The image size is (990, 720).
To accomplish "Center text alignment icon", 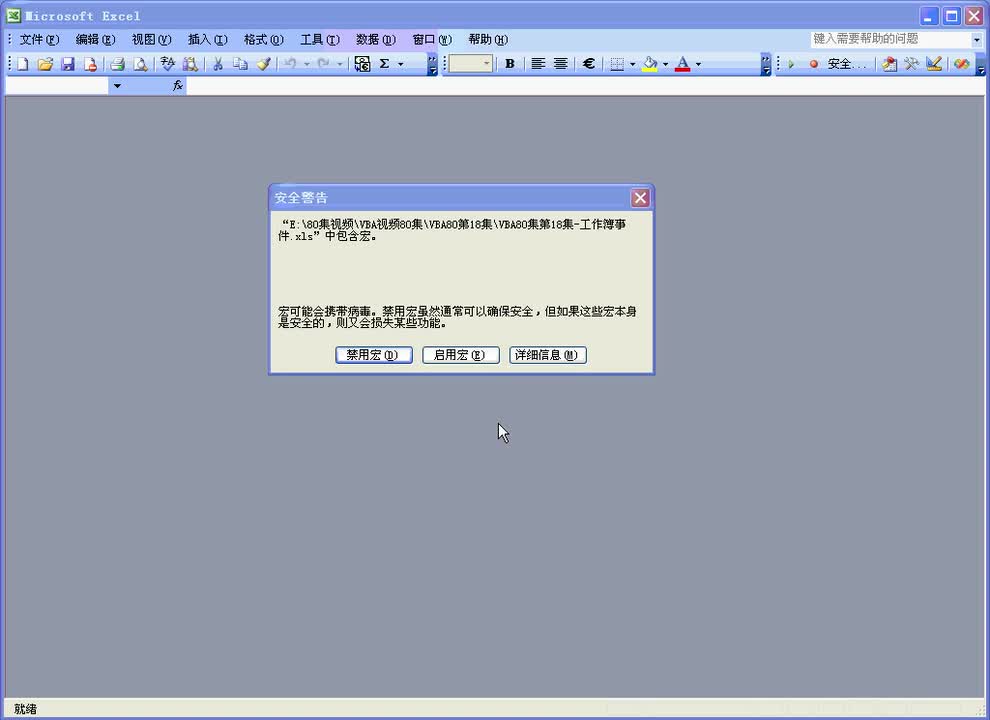I will [561, 64].
